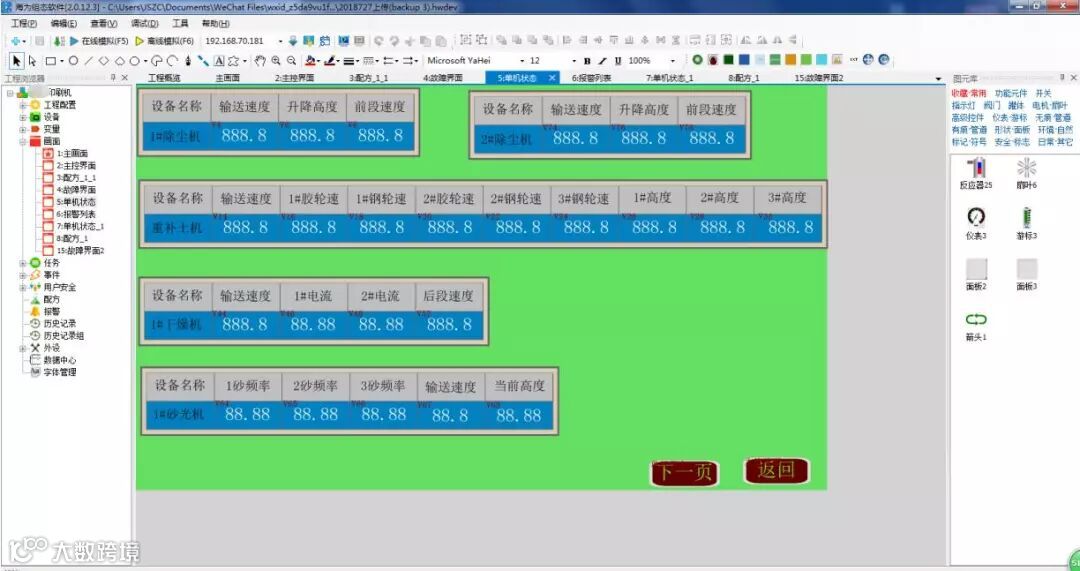Open the Microsoft YaHei font dropdown
The width and height of the screenshot is (1080, 571).
(522, 61)
